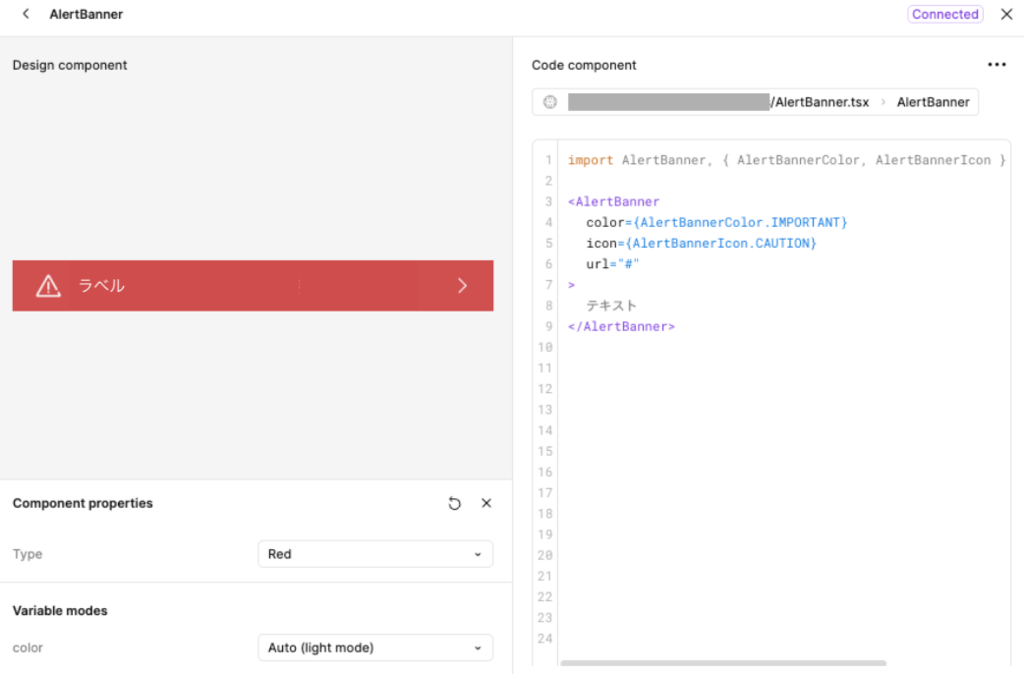This screenshot has width=1024, height=674.
Task: Click the Type property label
Action: [27, 554]
